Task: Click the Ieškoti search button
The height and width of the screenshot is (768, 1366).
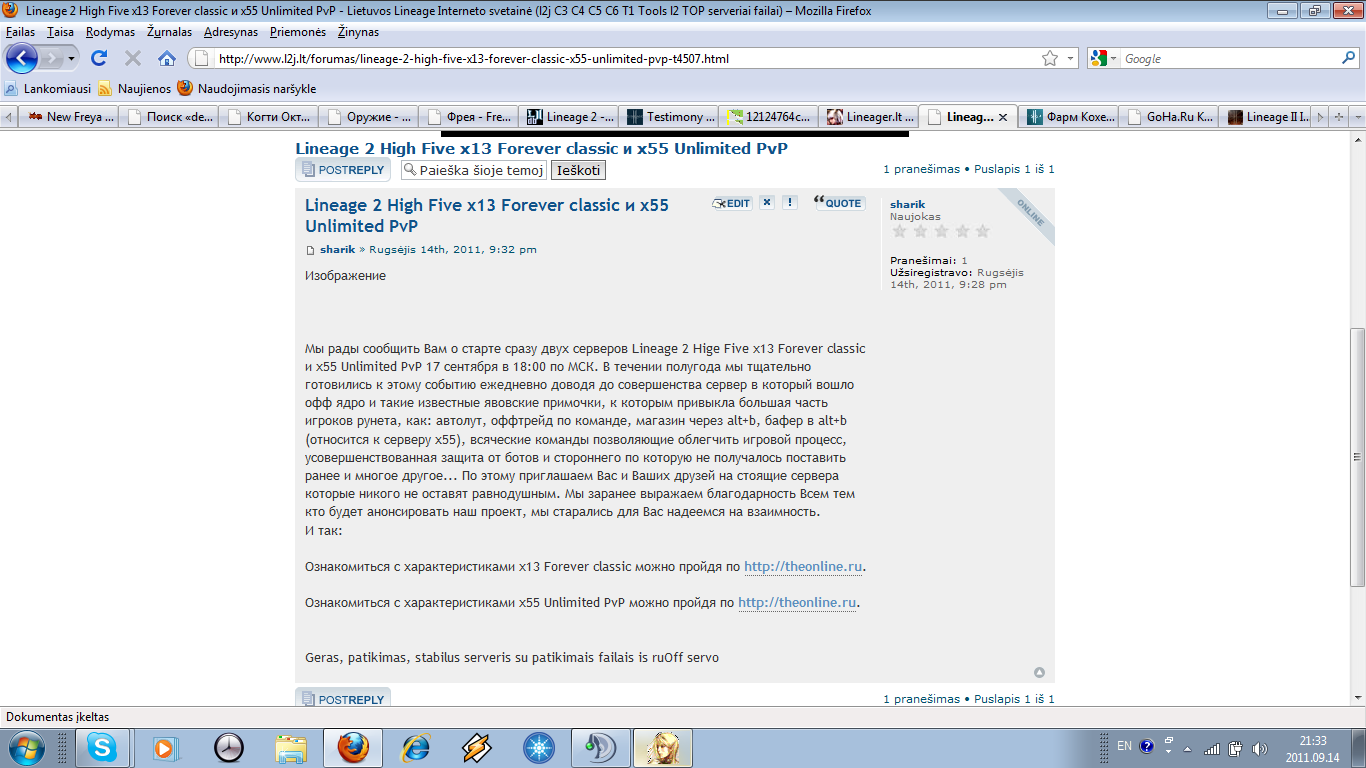Action: pyautogui.click(x=578, y=170)
